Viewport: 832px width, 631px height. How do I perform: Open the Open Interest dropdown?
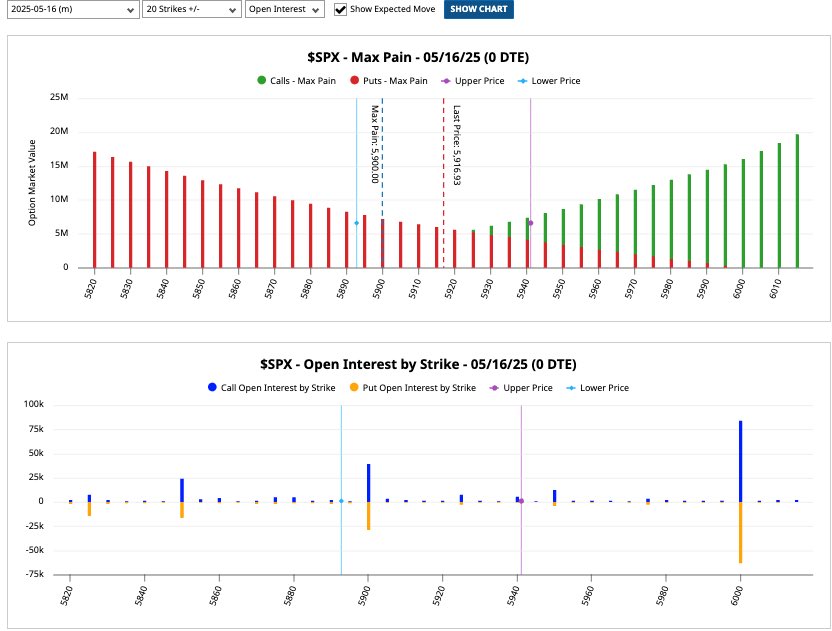pos(284,10)
